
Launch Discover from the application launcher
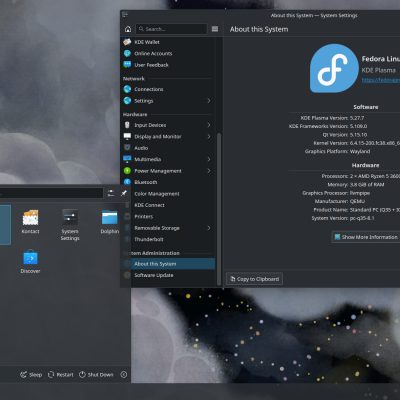tap(30, 262)
